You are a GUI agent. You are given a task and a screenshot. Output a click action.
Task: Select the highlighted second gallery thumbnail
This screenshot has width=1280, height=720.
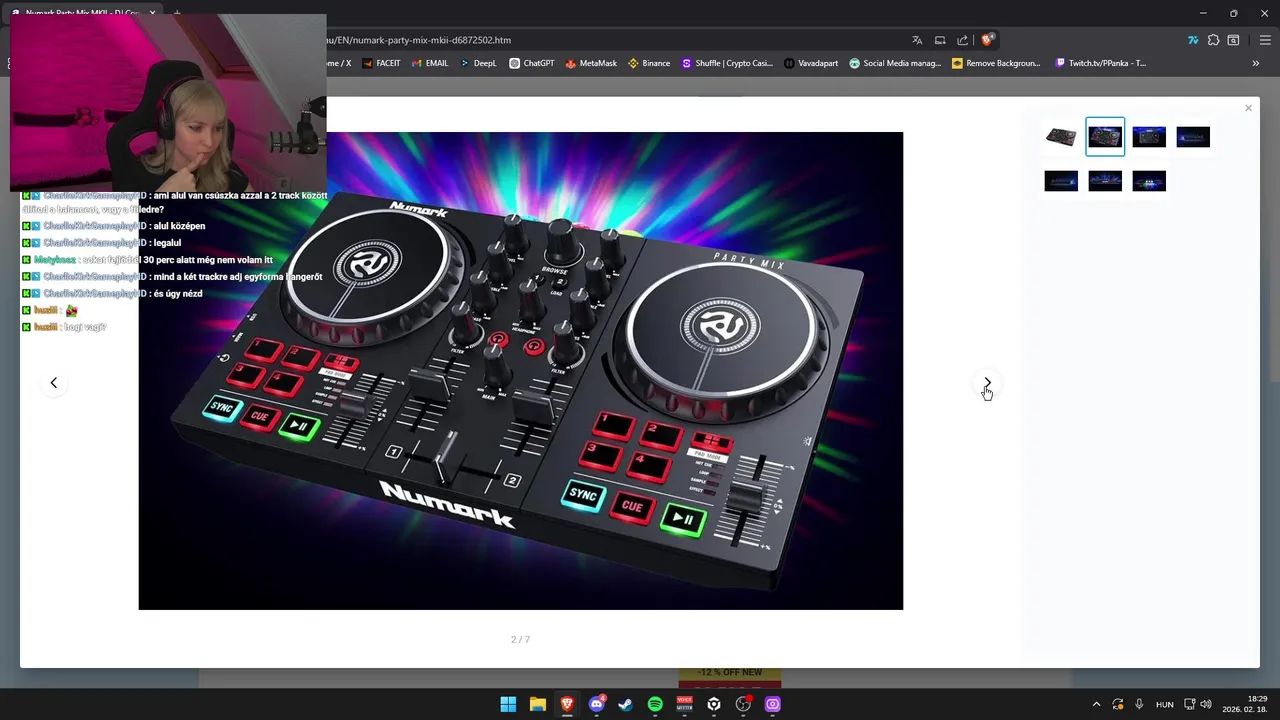tap(1105, 137)
